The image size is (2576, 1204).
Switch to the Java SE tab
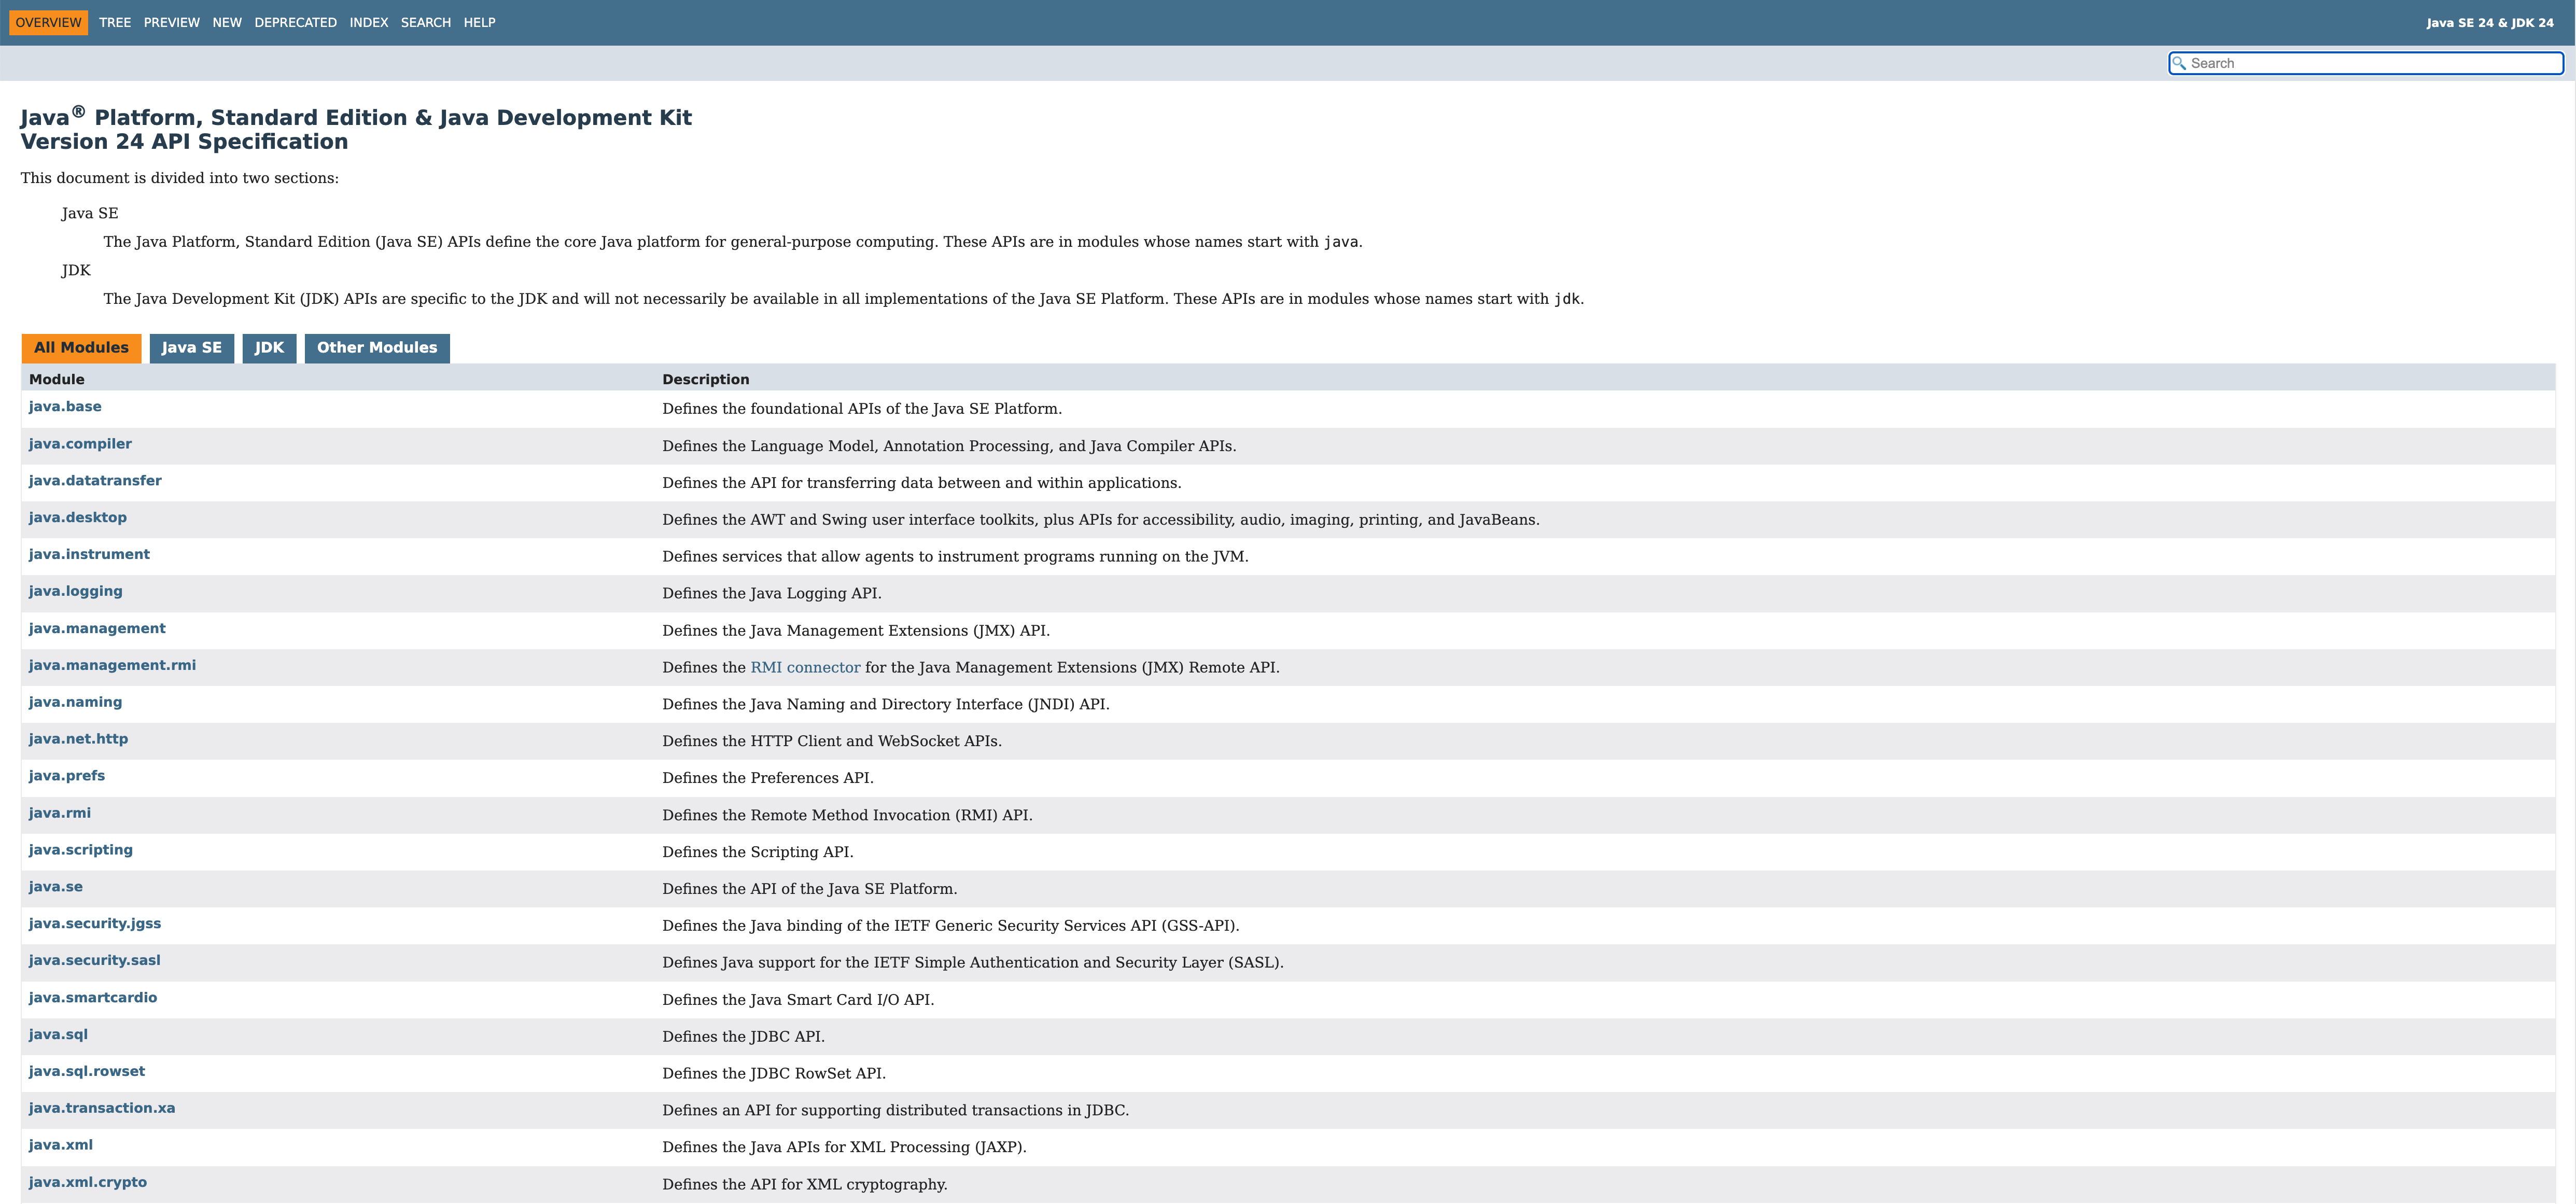(x=191, y=348)
